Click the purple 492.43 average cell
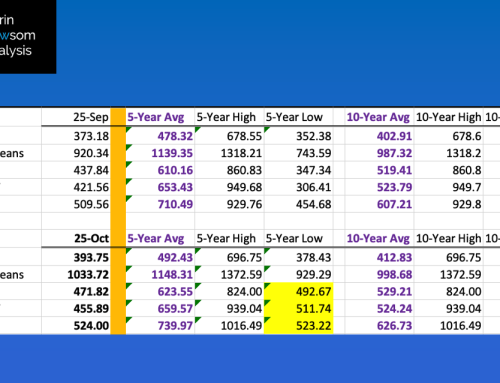Image resolution: width=500 pixels, height=383 pixels. [160, 257]
